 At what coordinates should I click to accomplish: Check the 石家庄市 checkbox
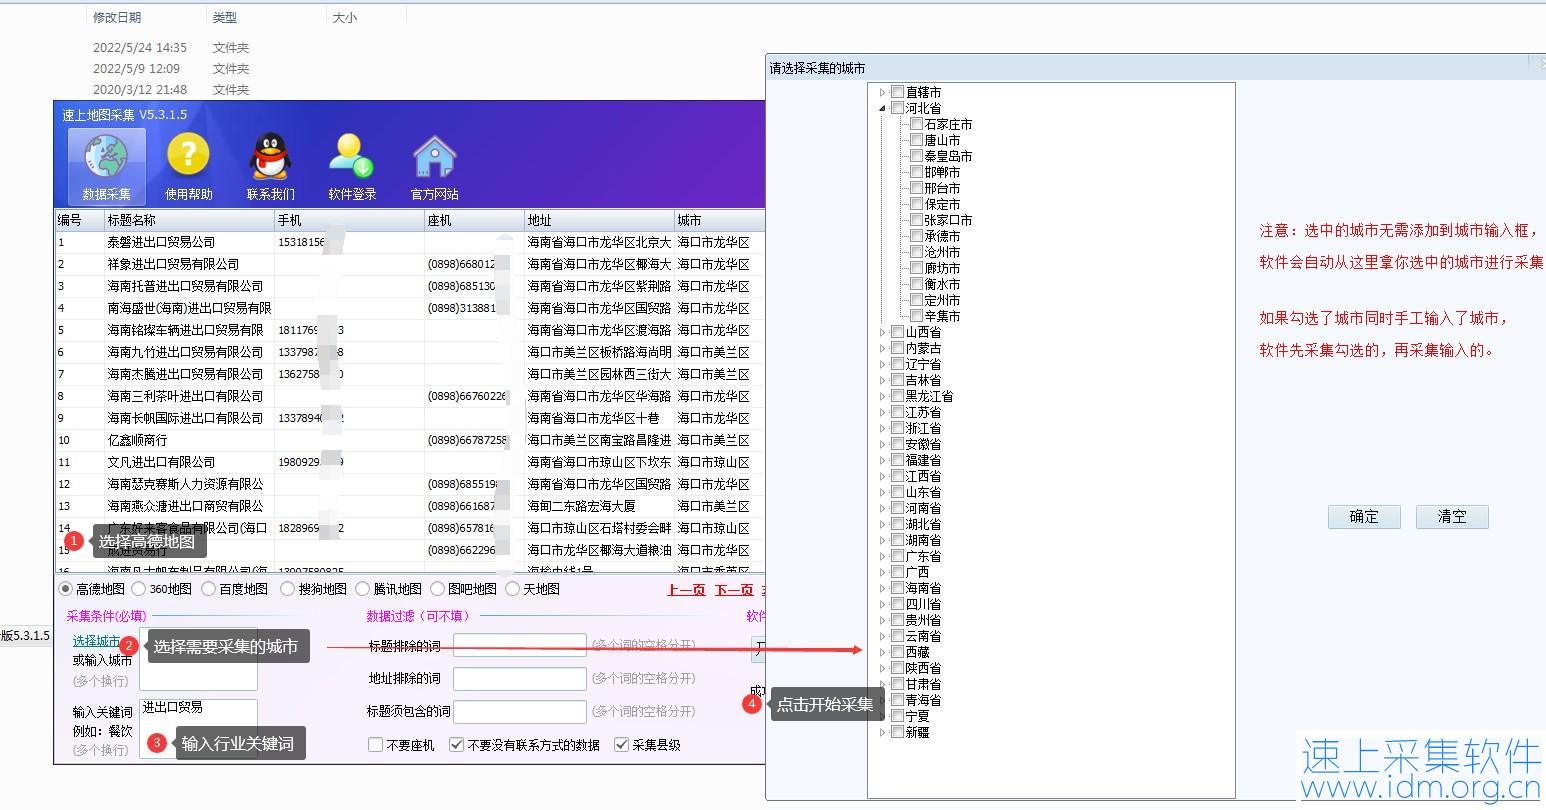click(x=916, y=124)
